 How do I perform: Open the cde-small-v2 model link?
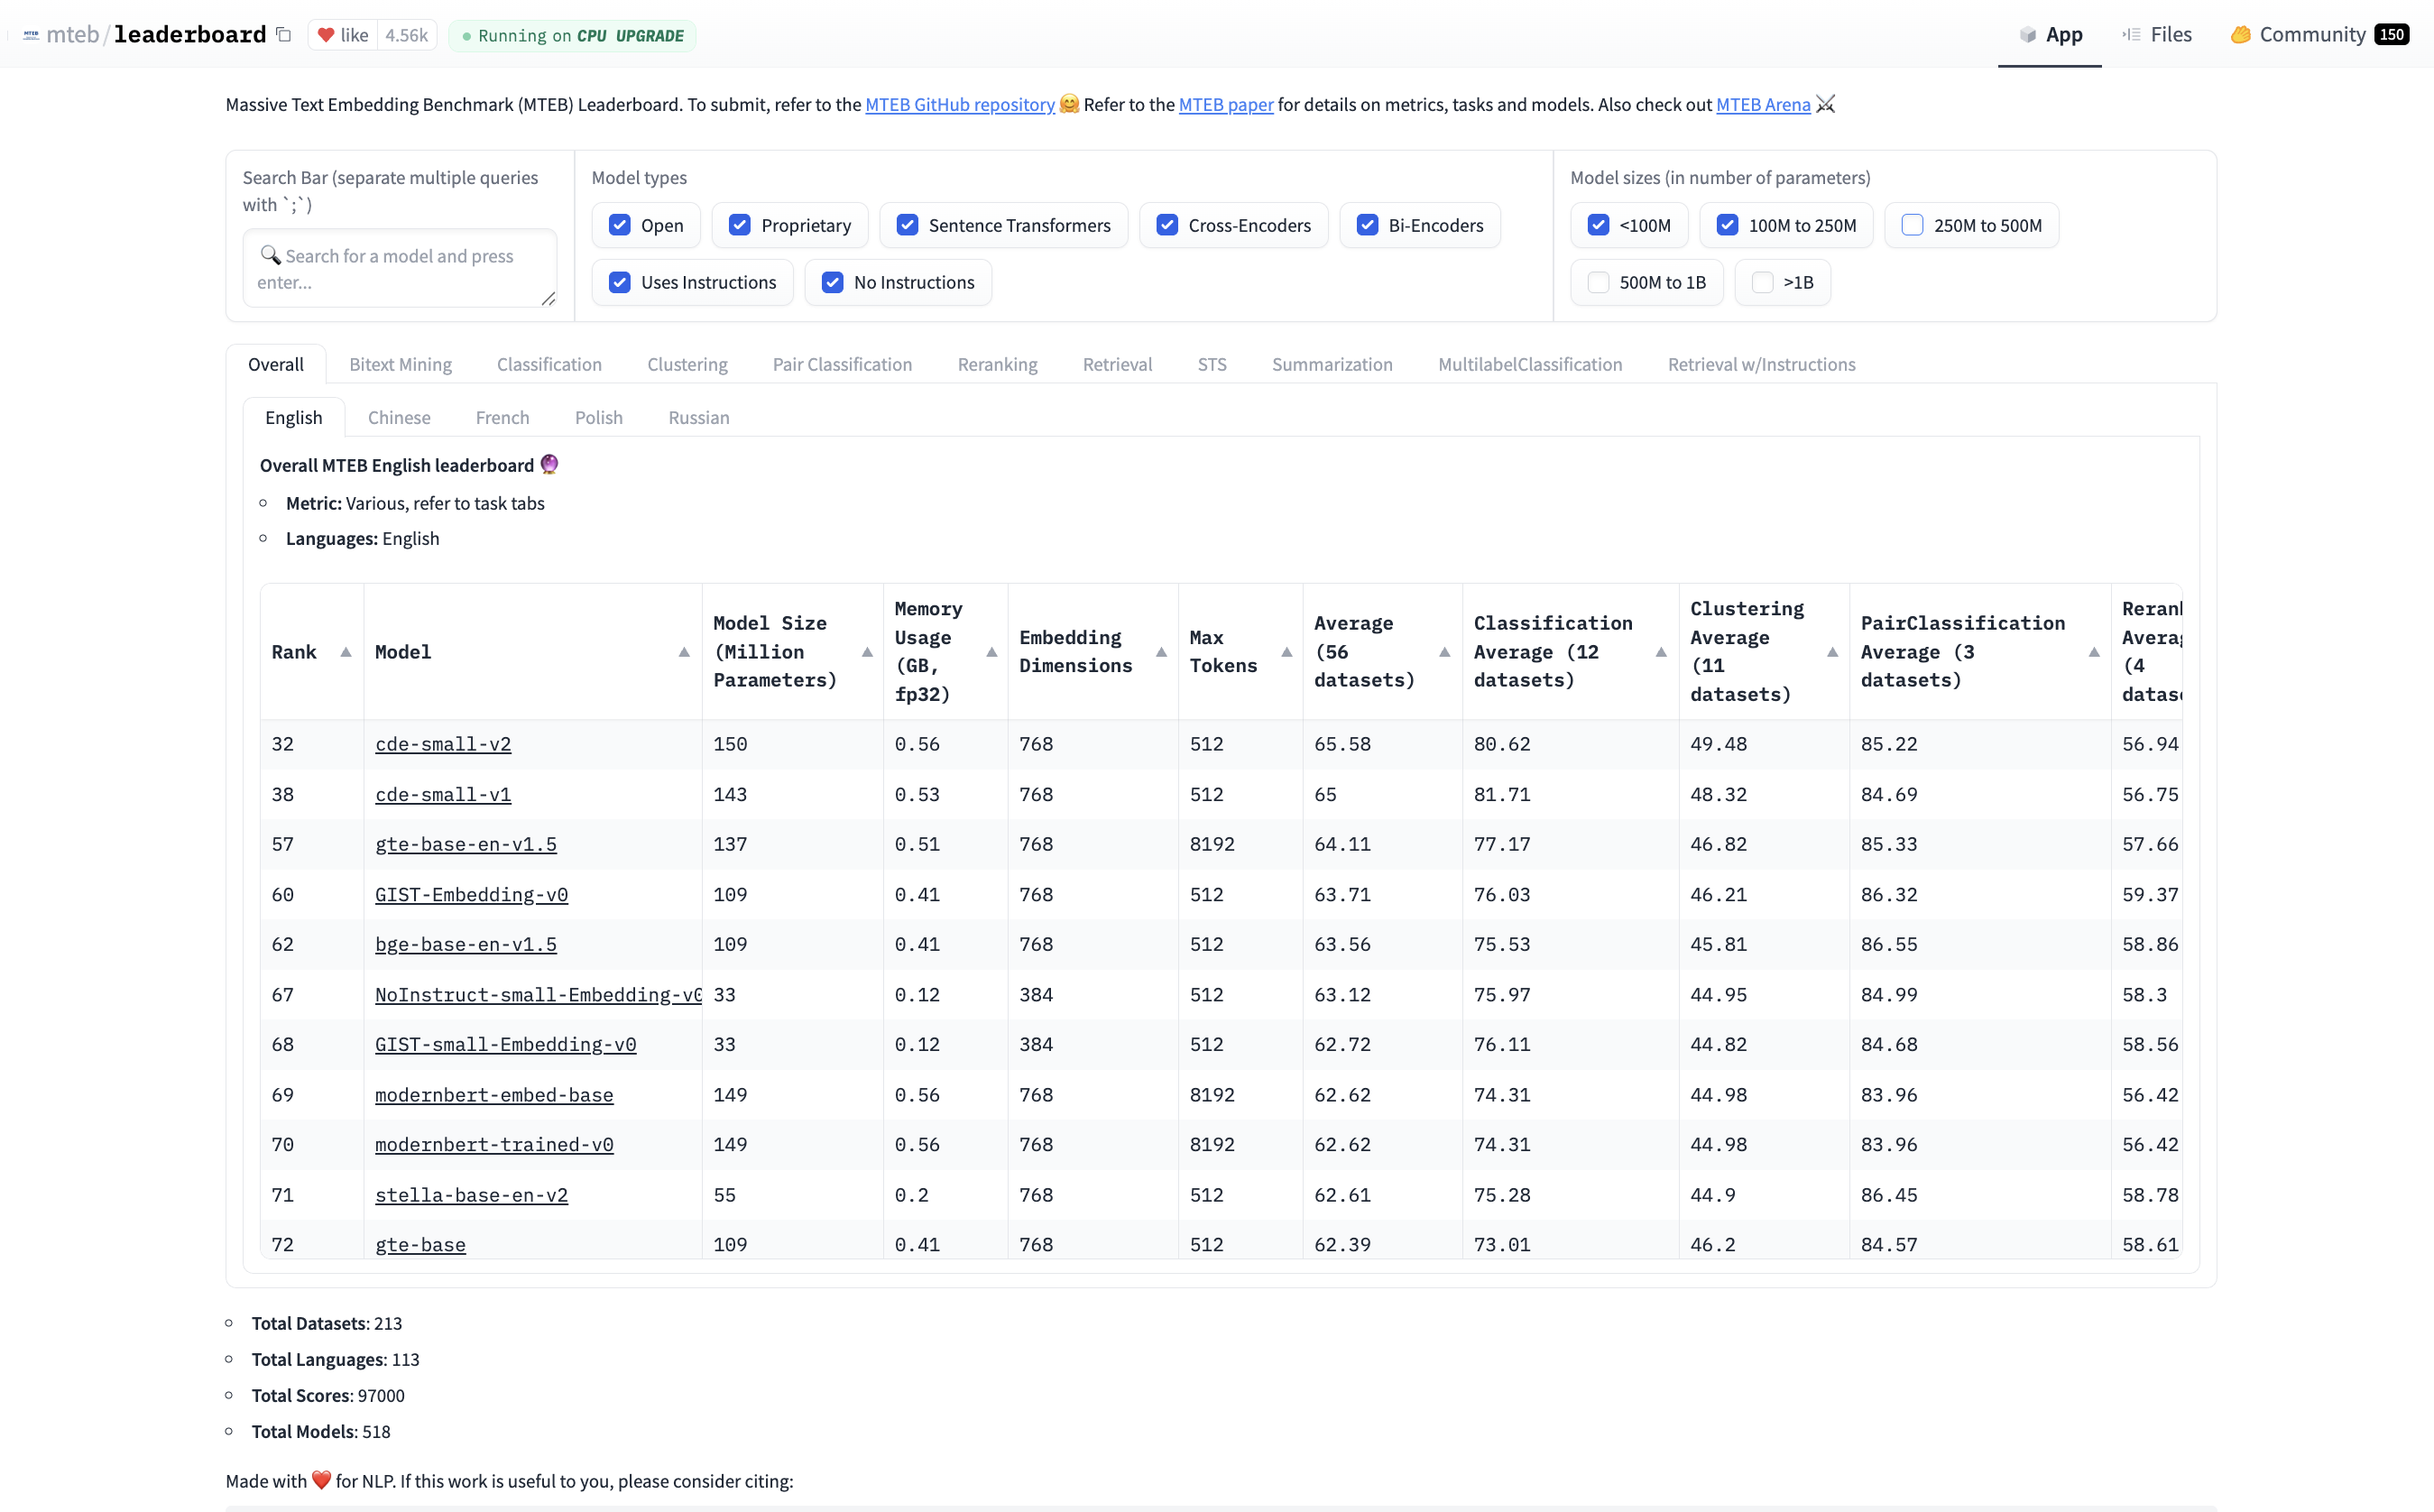tap(443, 744)
